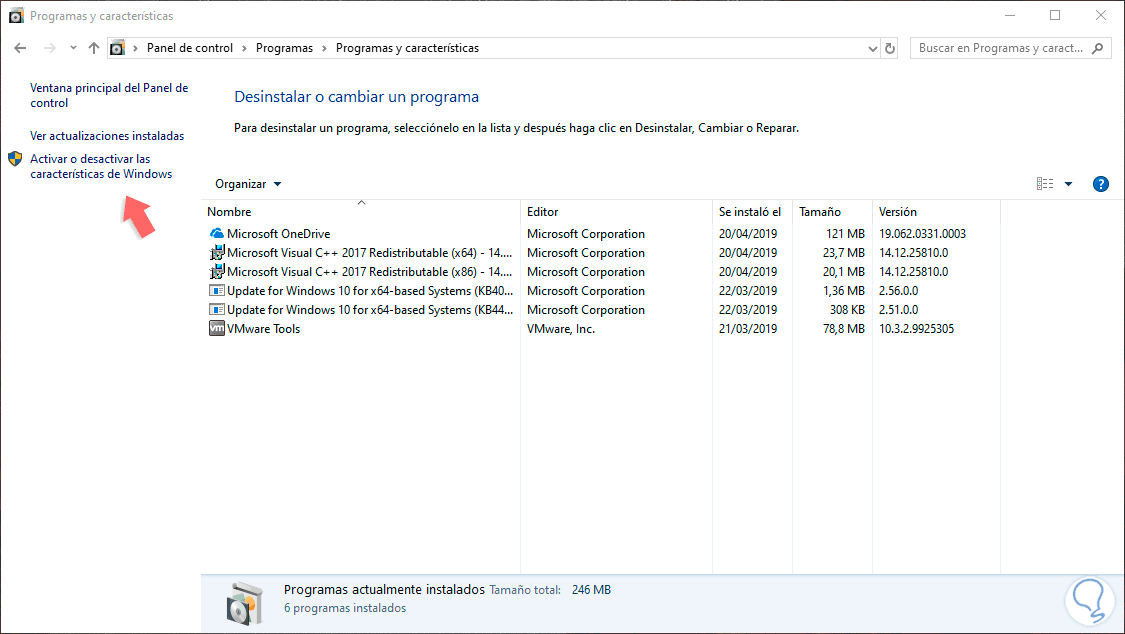Image resolution: width=1125 pixels, height=634 pixels.
Task: Open help with the question mark icon
Action: point(1101,184)
